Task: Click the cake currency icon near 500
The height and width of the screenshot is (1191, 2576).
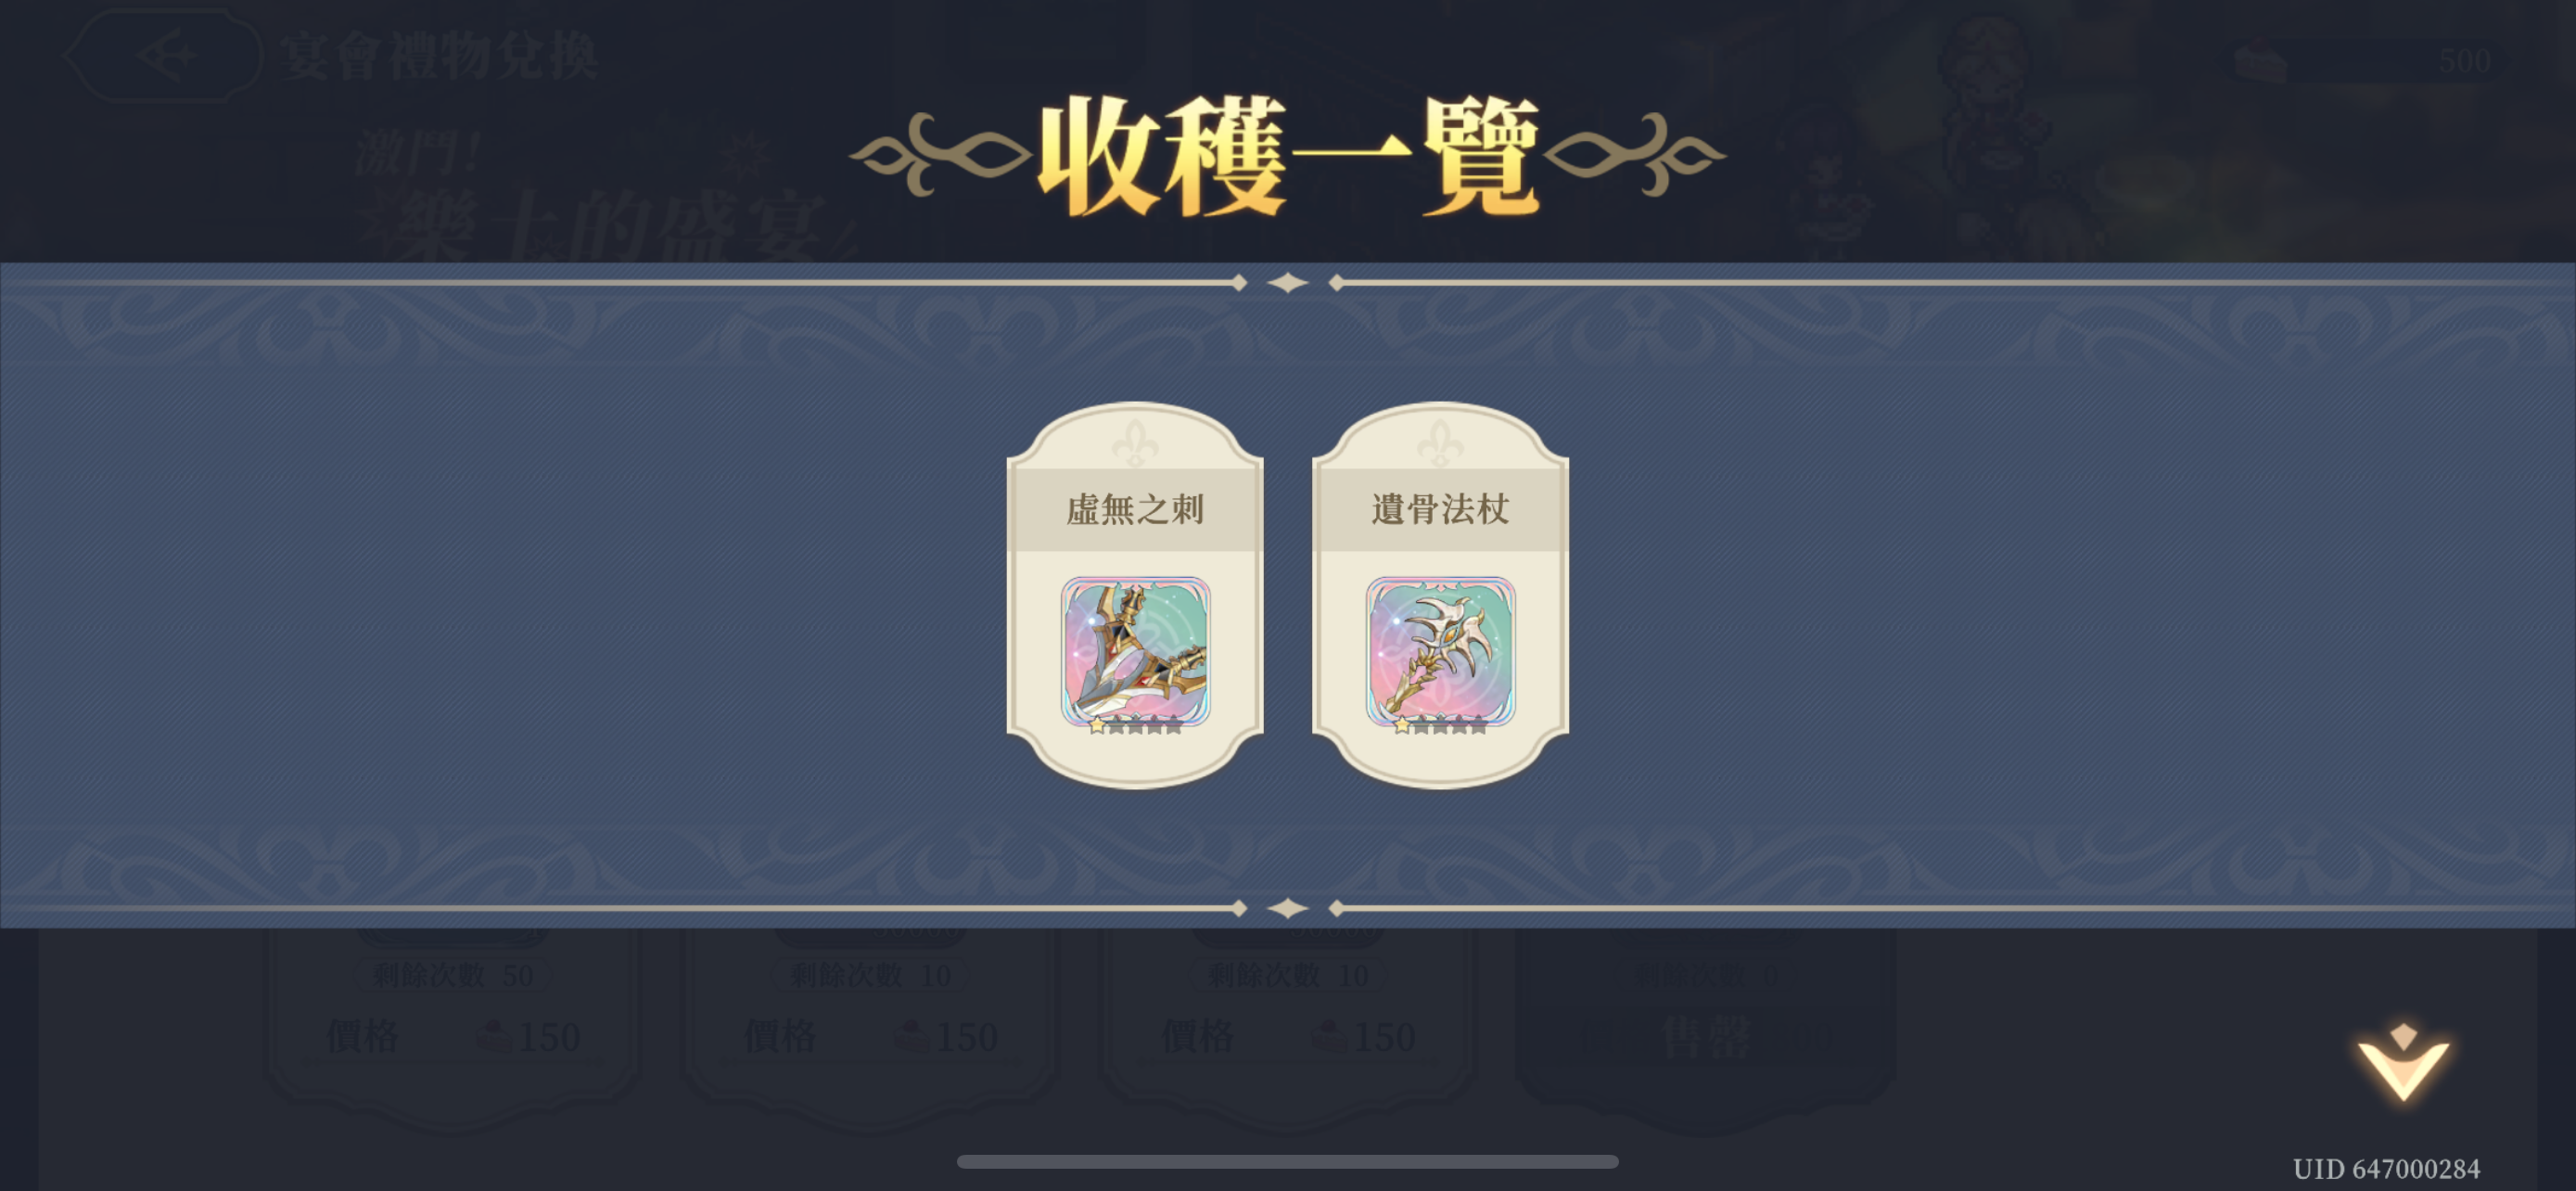Action: (x=2260, y=61)
